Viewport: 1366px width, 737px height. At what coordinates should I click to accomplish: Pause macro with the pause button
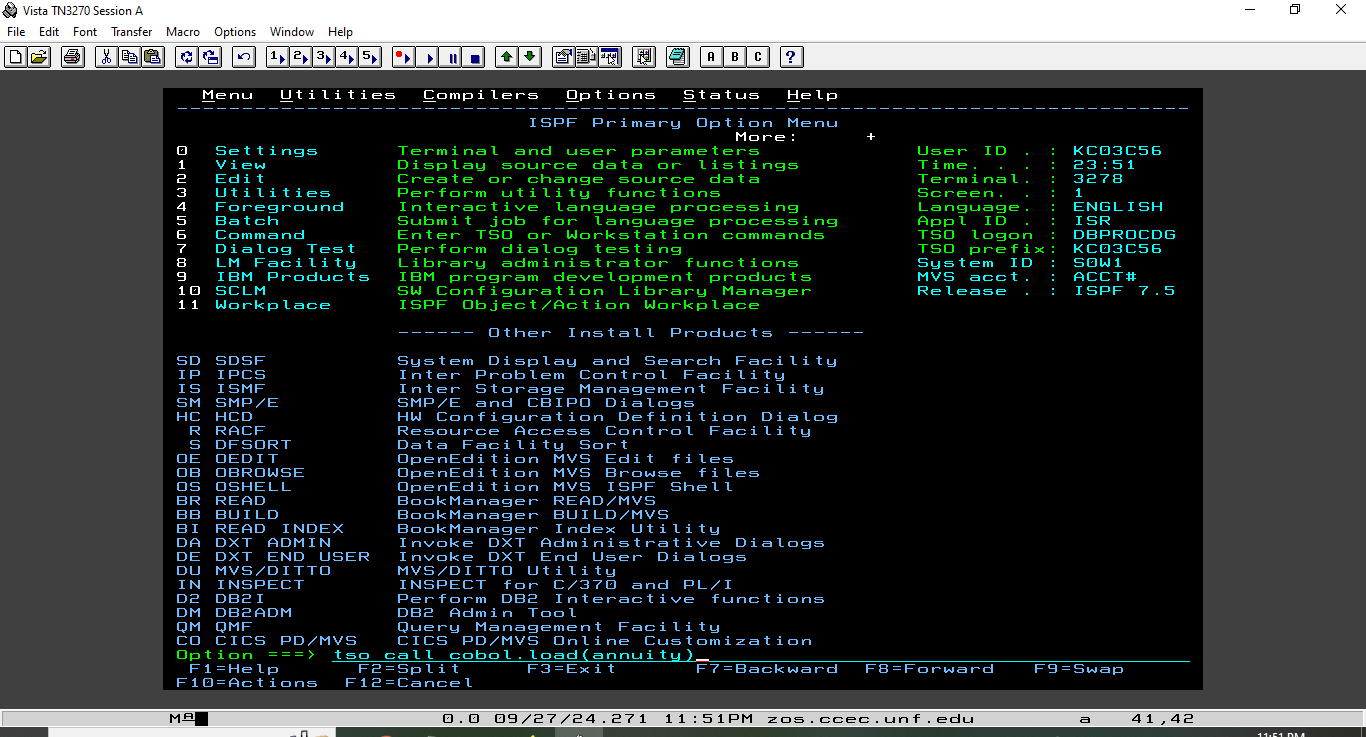[x=452, y=57]
